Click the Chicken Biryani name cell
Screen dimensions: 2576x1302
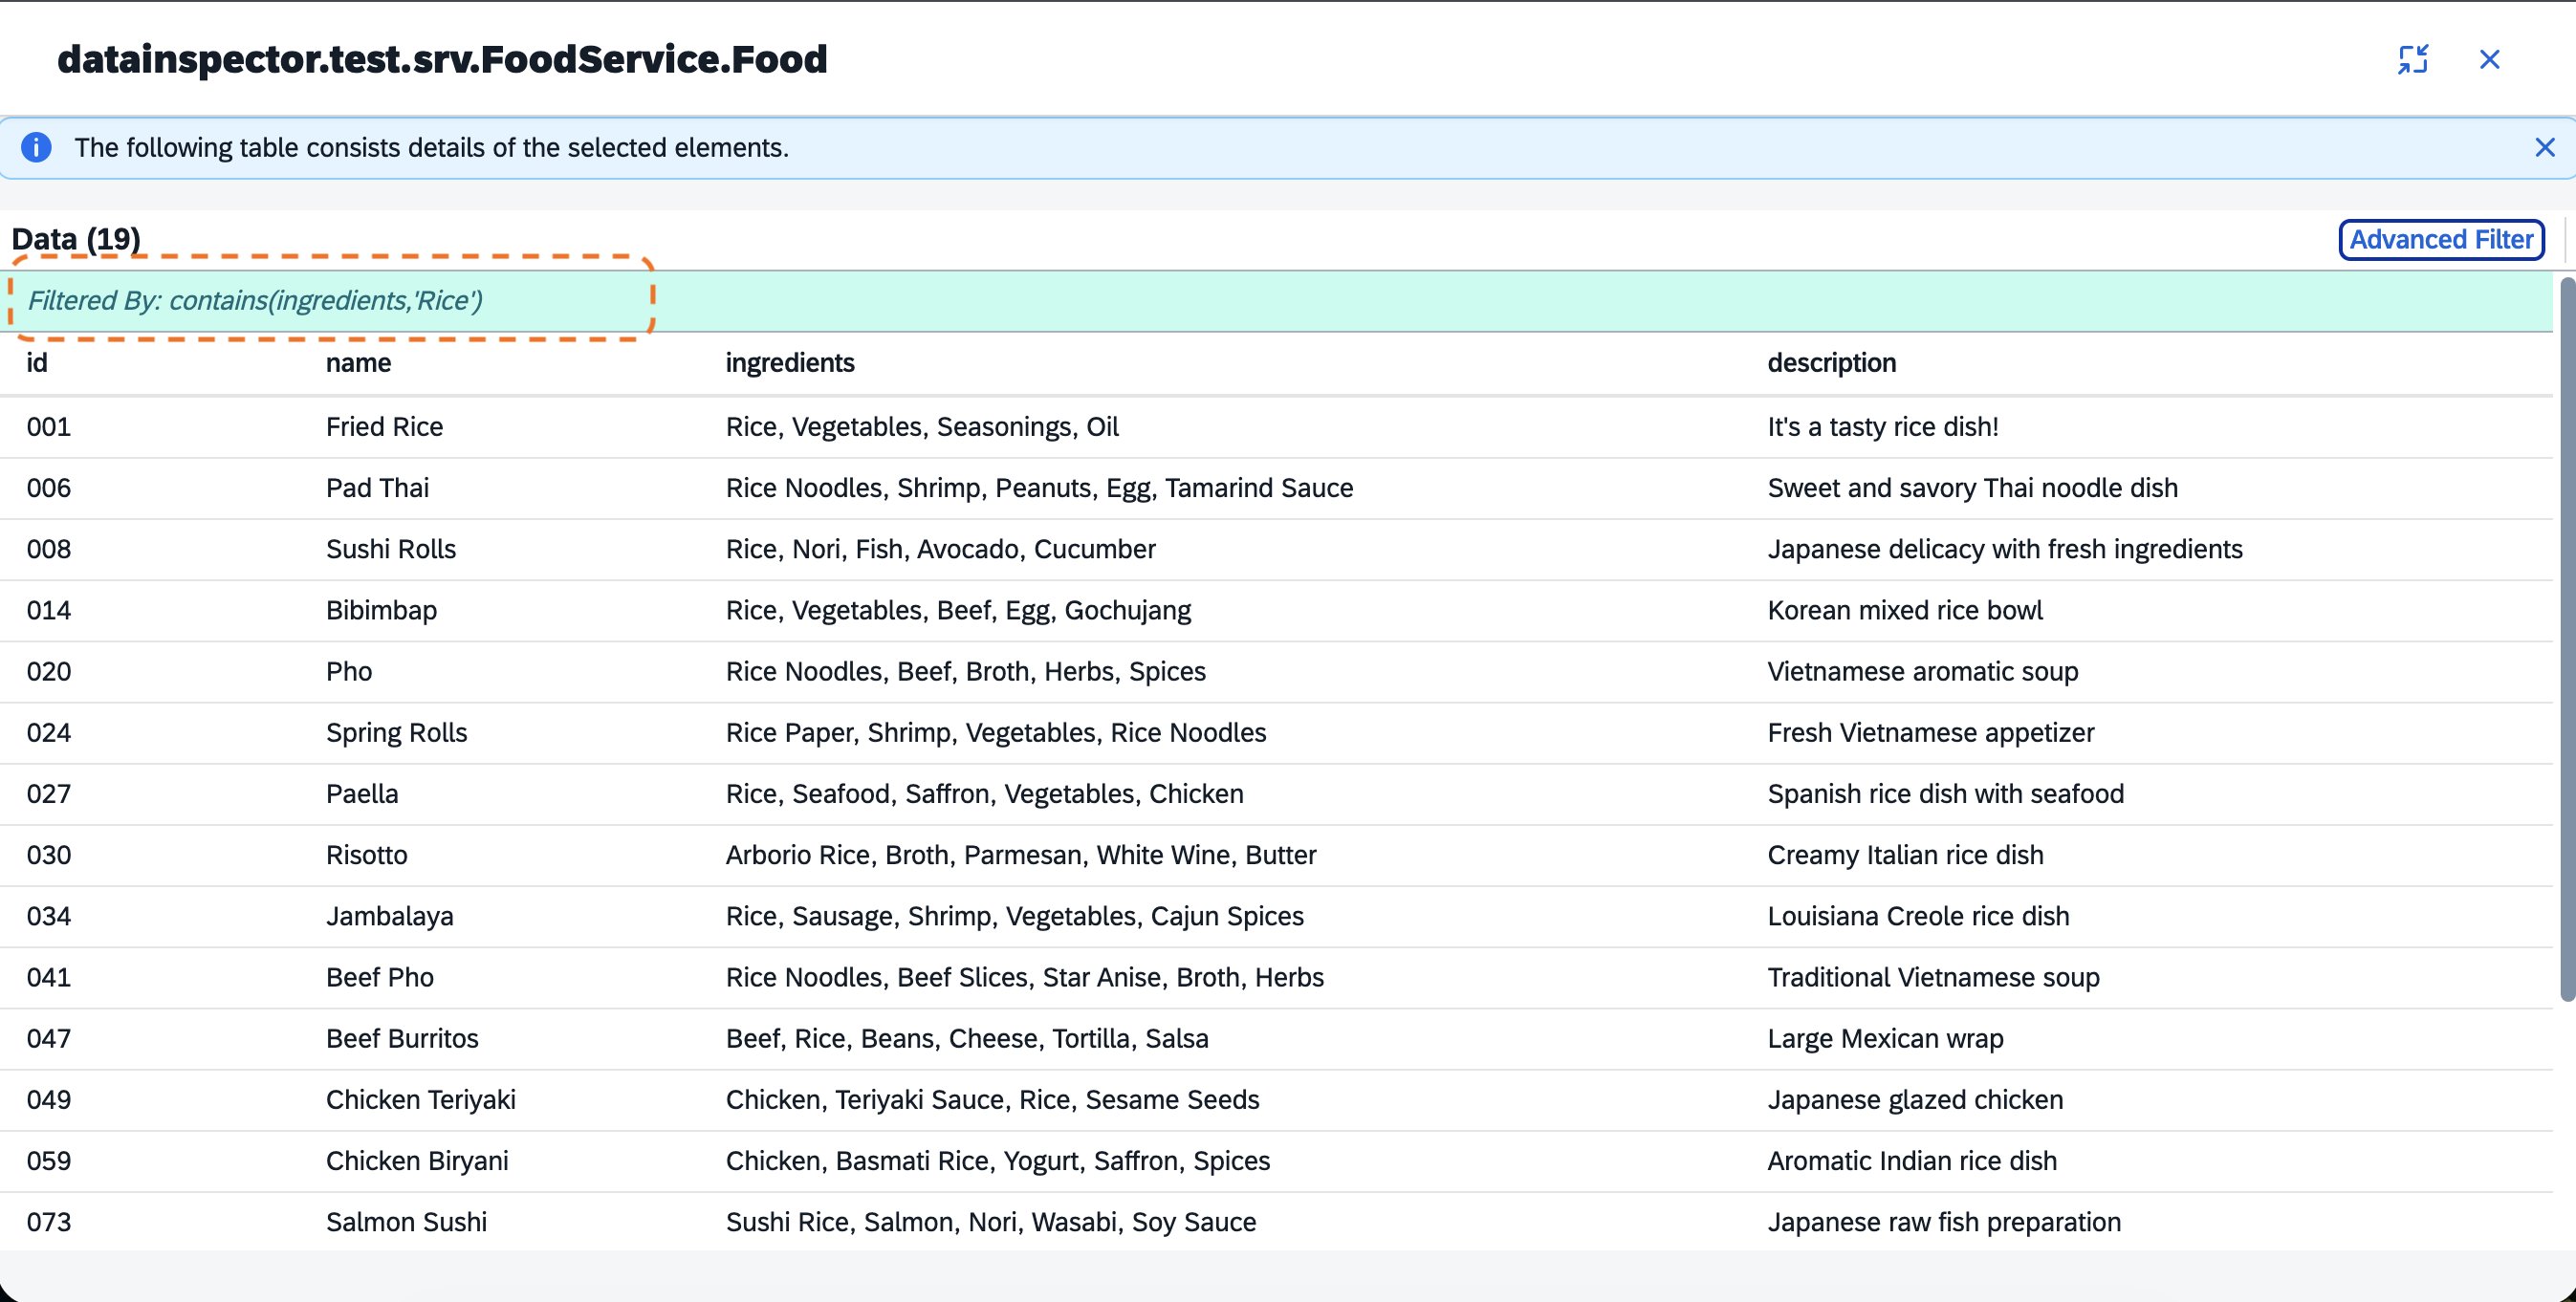coord(417,1161)
